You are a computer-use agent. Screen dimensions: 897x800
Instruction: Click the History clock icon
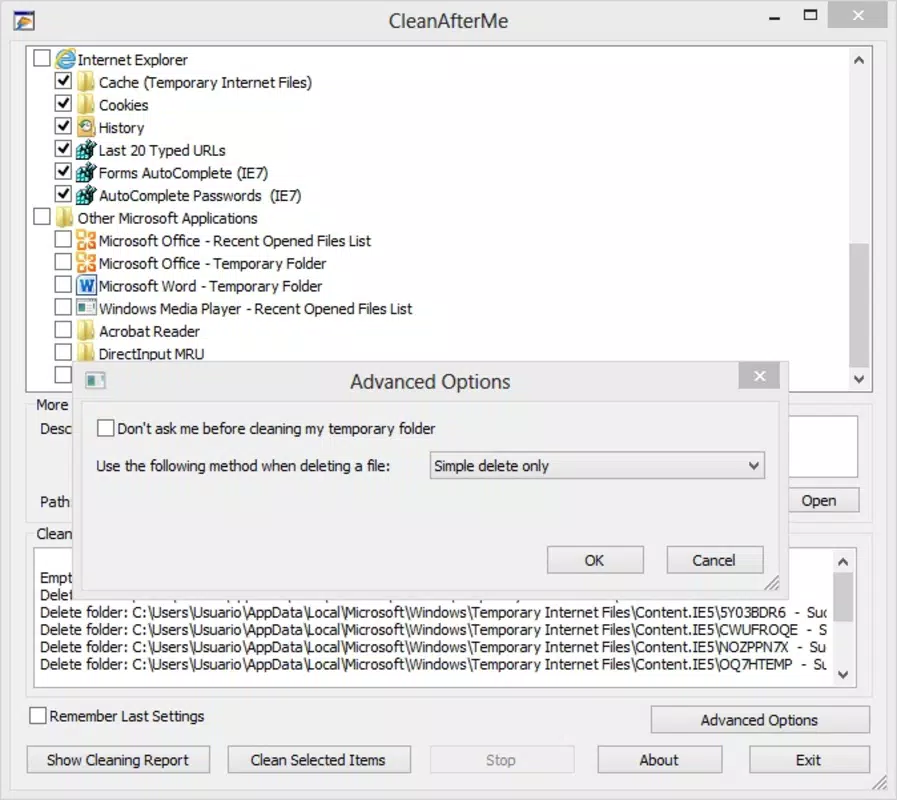coord(86,127)
